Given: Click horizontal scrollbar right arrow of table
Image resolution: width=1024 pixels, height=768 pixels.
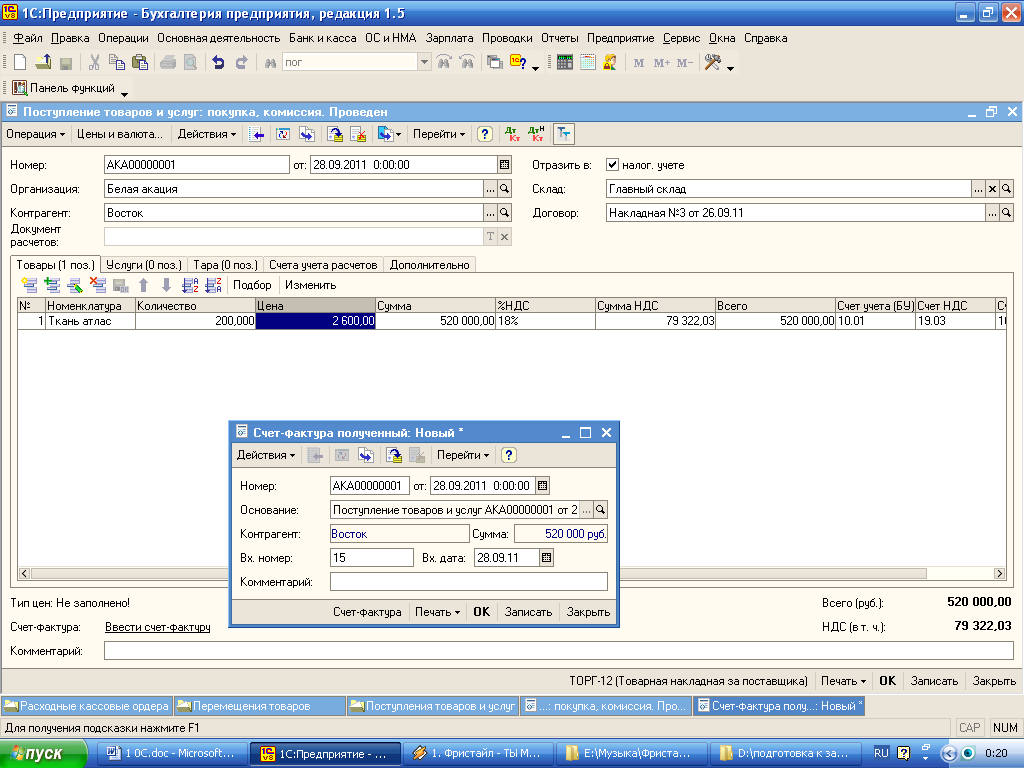Looking at the screenshot, I should [x=999, y=573].
